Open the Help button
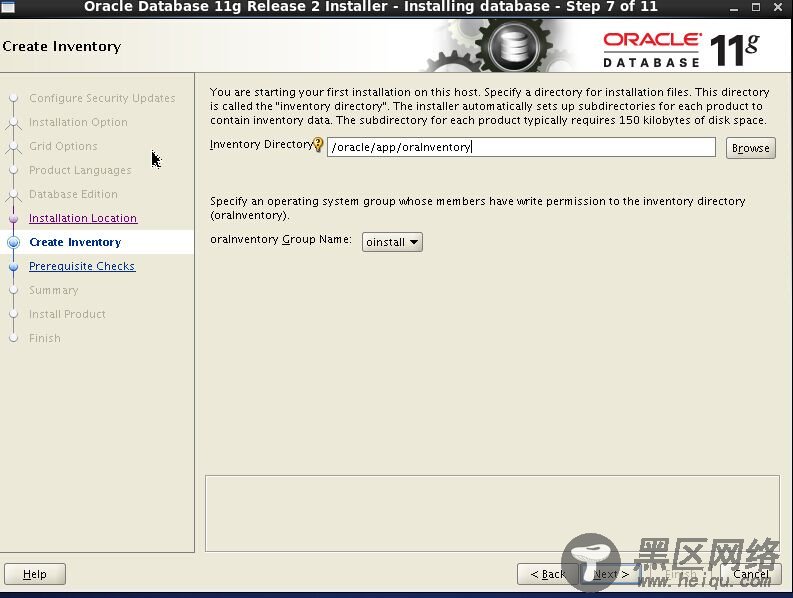793x598 pixels. [35, 574]
